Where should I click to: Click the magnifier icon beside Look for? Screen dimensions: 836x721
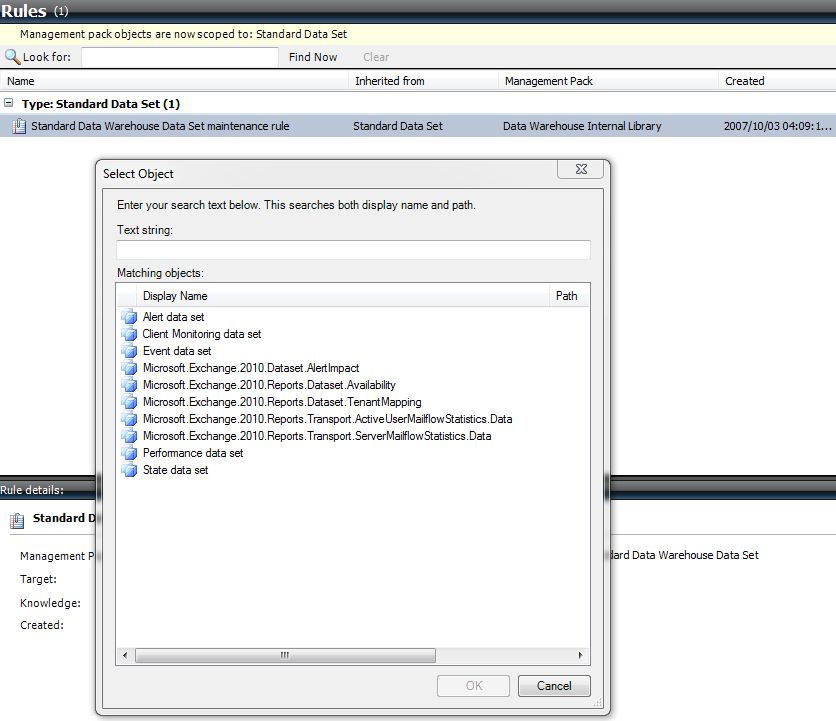12,57
